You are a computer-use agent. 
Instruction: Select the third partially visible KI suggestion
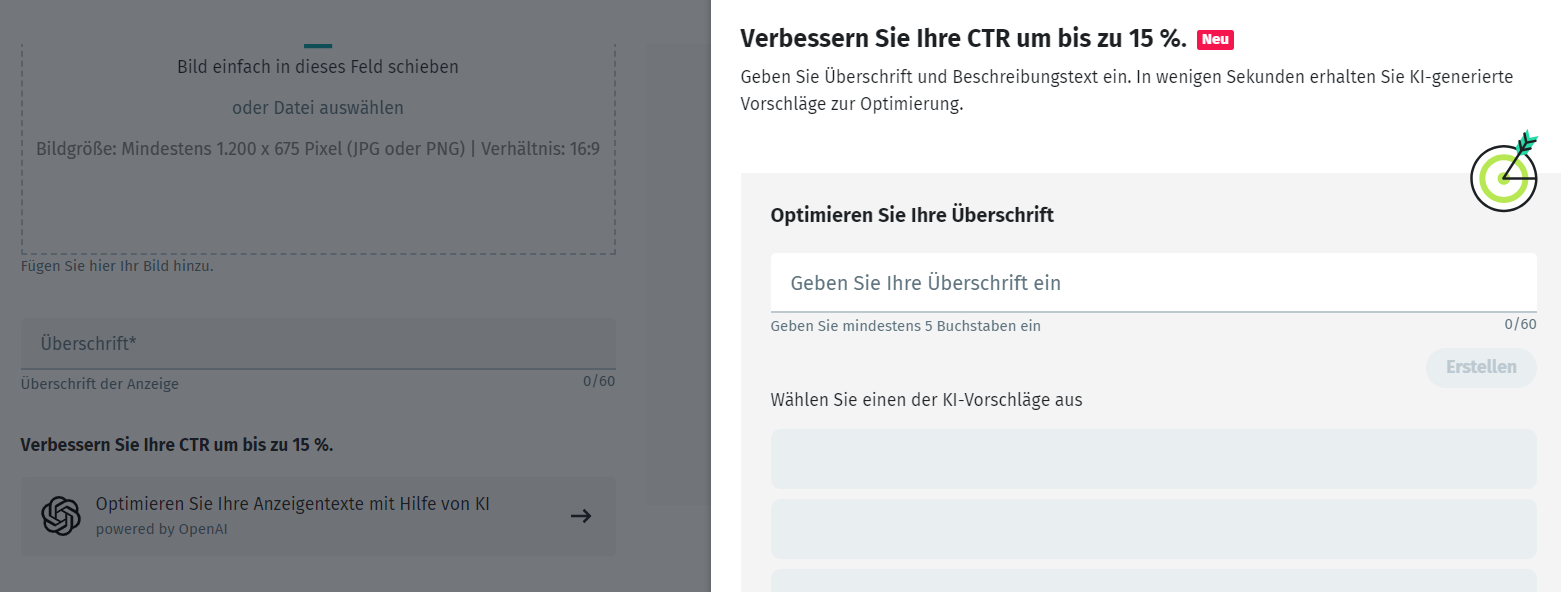click(1153, 581)
